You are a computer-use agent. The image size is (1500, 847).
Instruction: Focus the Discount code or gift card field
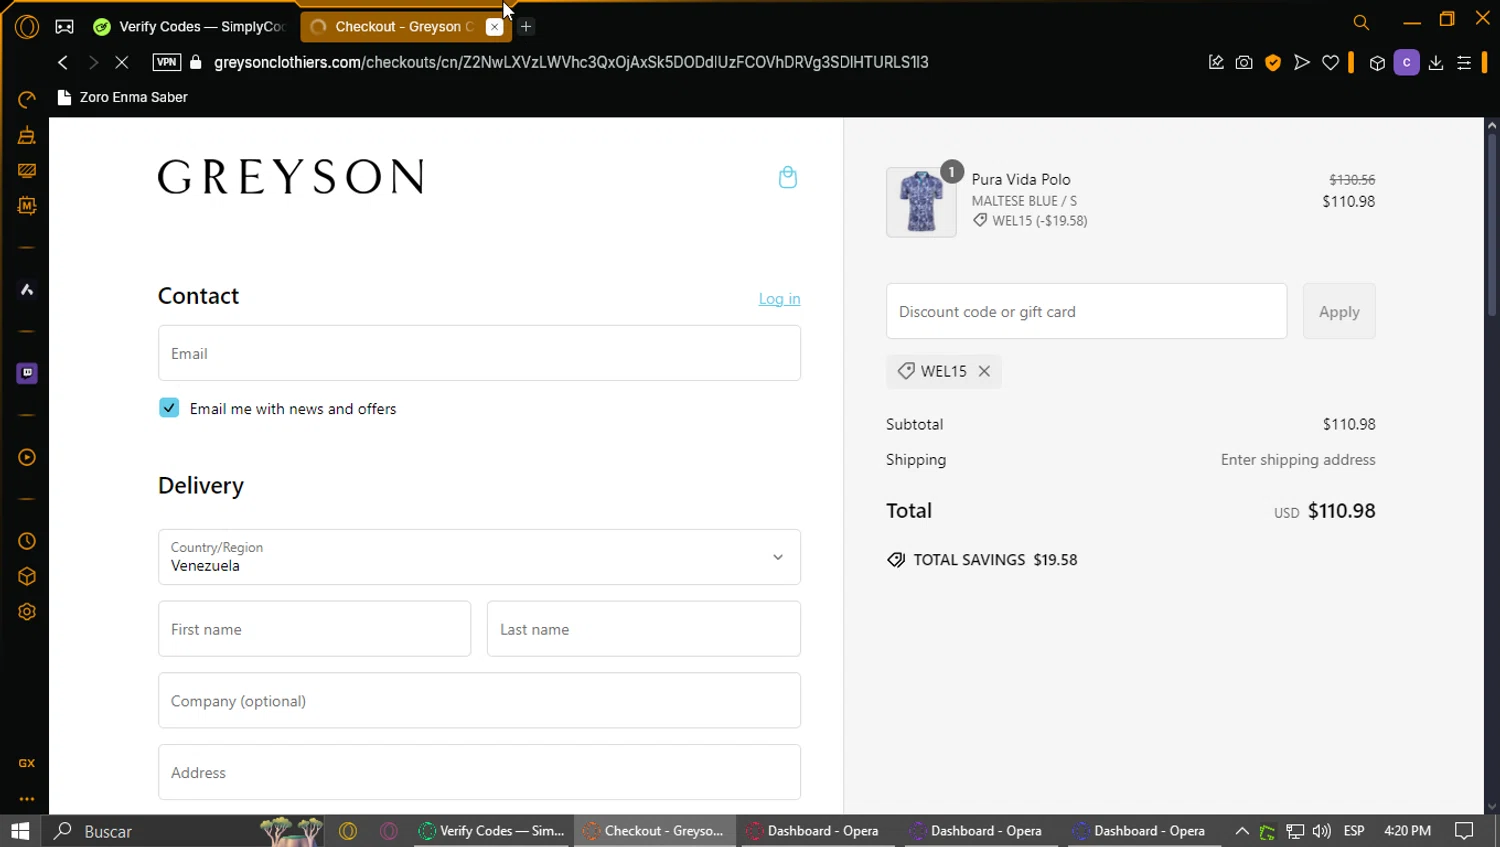click(x=1086, y=311)
